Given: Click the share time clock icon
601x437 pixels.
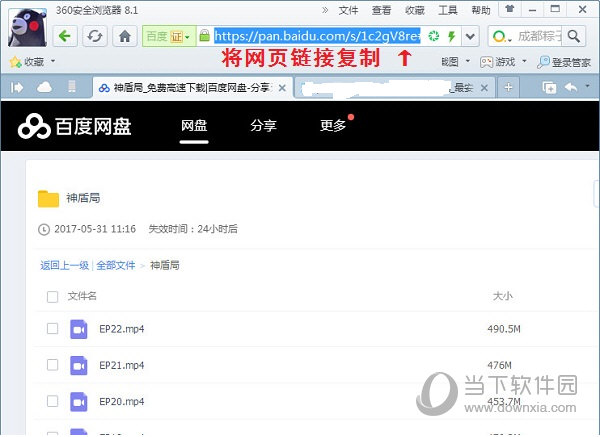Looking at the screenshot, I should (x=44, y=230).
